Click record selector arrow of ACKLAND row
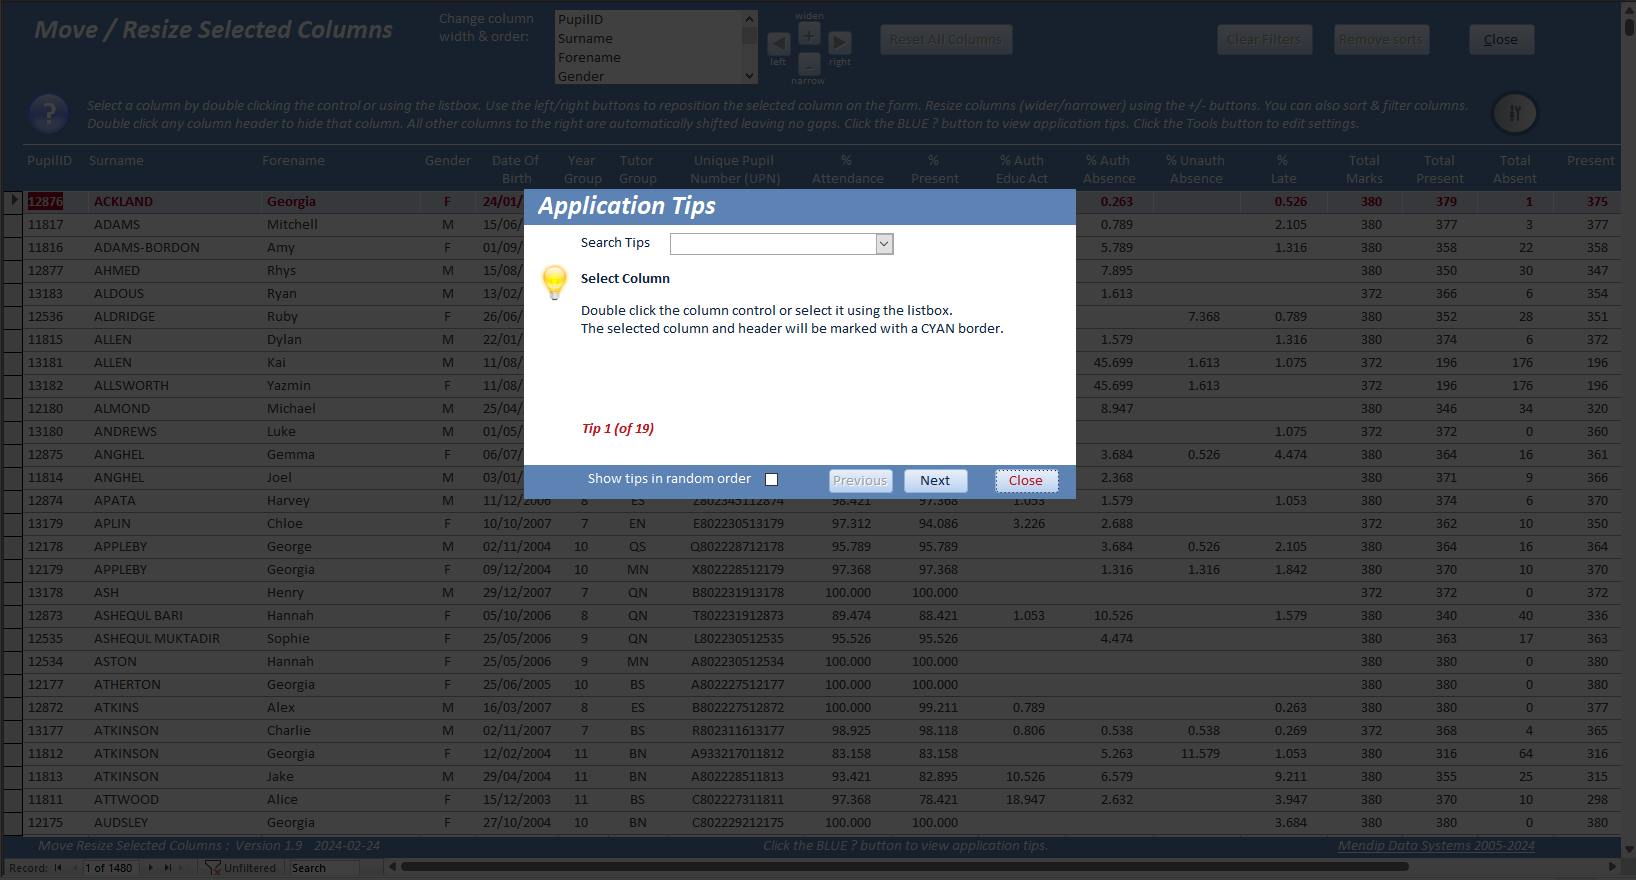Screen dimensions: 1636x880 pyautogui.click(x=13, y=201)
